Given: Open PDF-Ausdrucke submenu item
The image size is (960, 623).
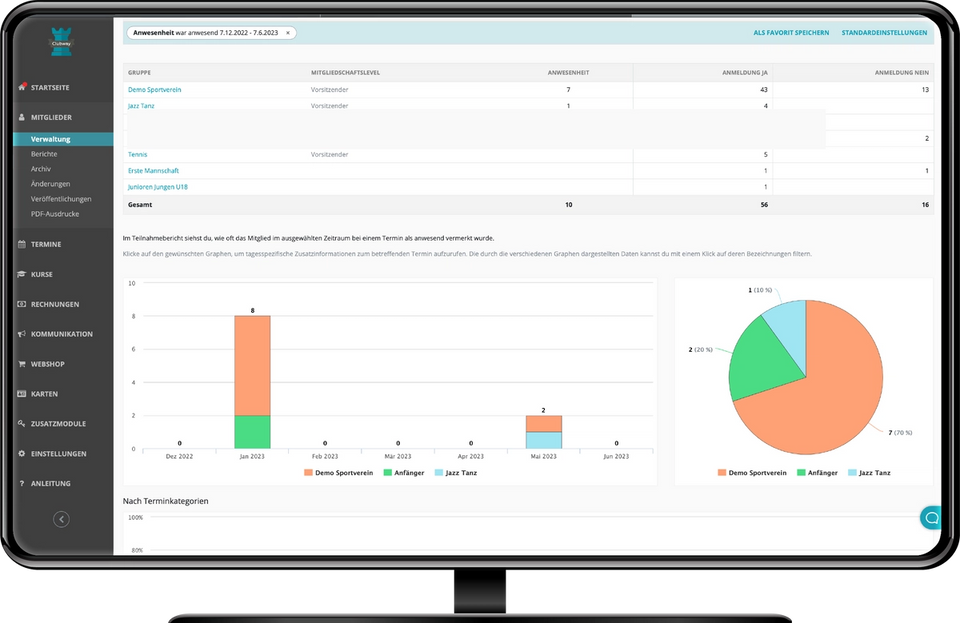Looking at the screenshot, I should tap(55, 214).
